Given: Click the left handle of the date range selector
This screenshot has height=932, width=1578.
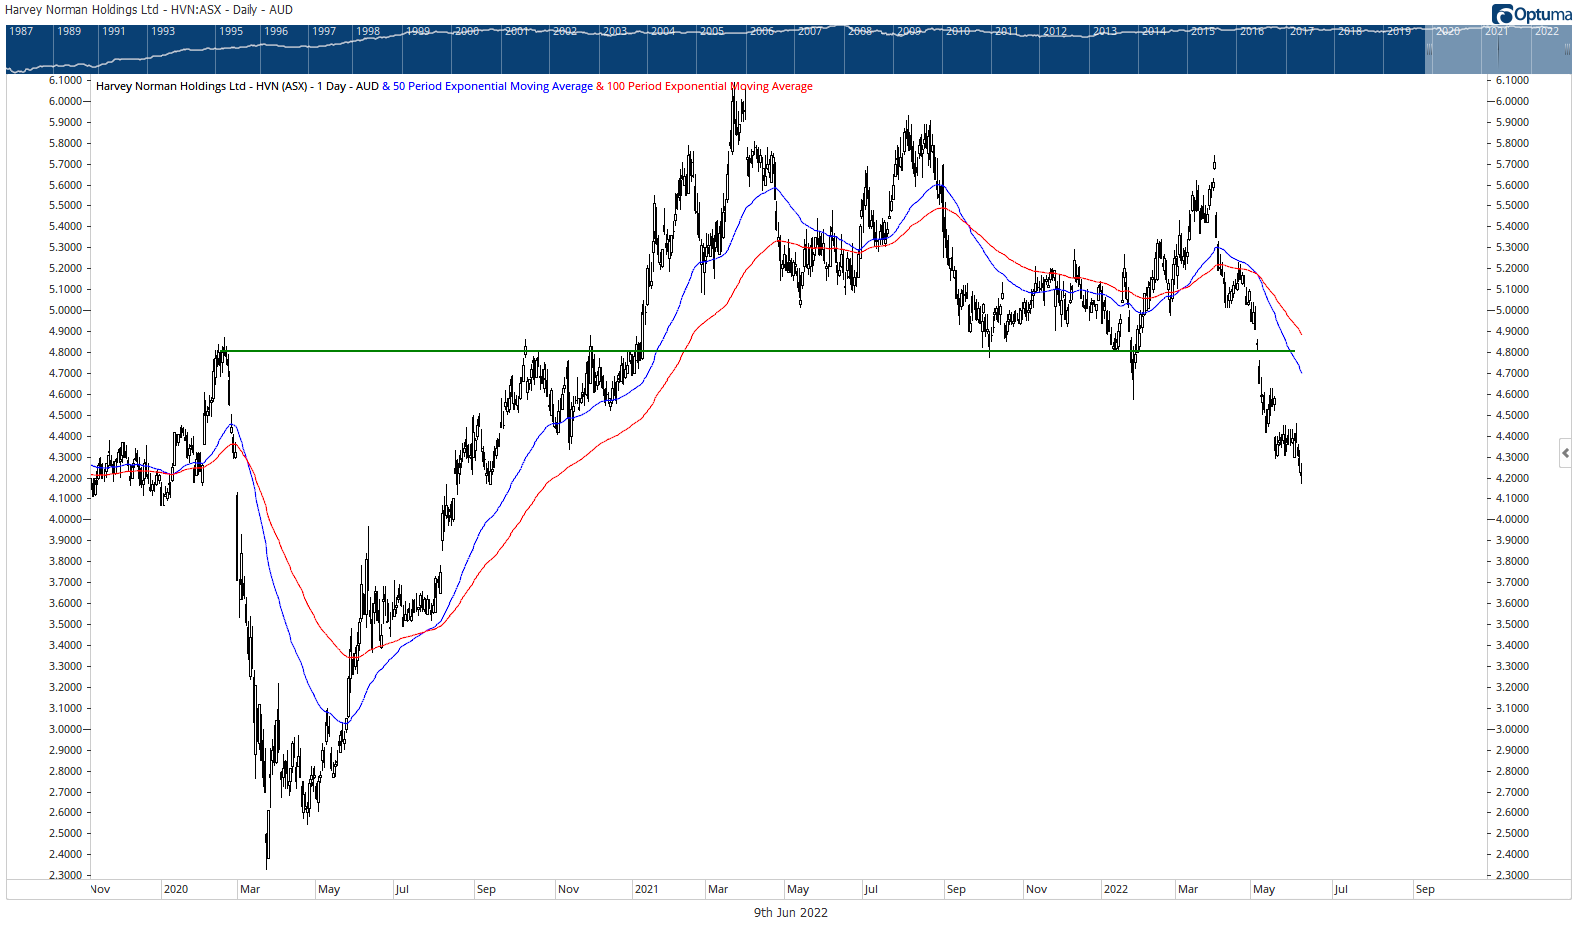Looking at the screenshot, I should [x=1429, y=48].
